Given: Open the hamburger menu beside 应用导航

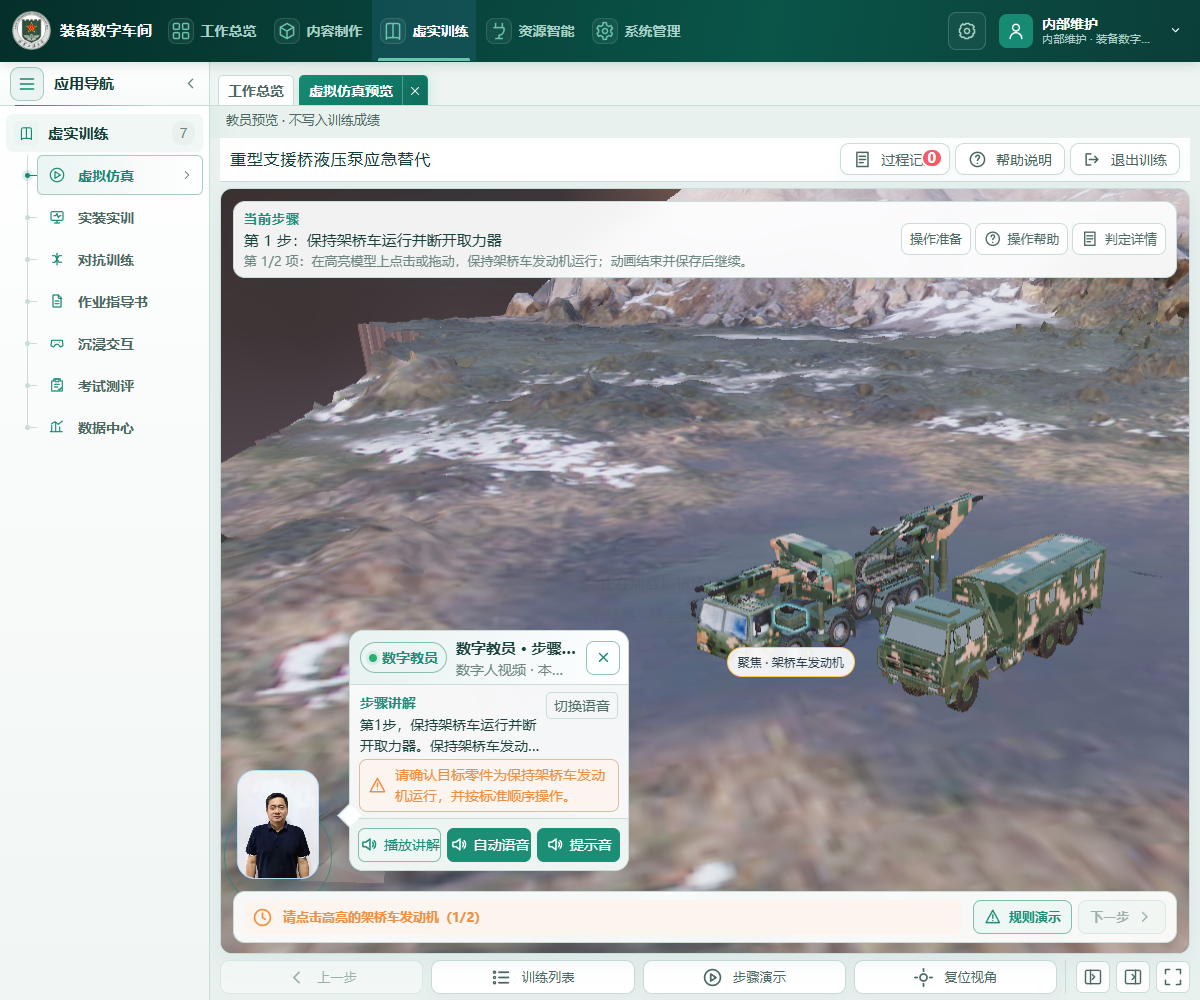Looking at the screenshot, I should pos(27,84).
